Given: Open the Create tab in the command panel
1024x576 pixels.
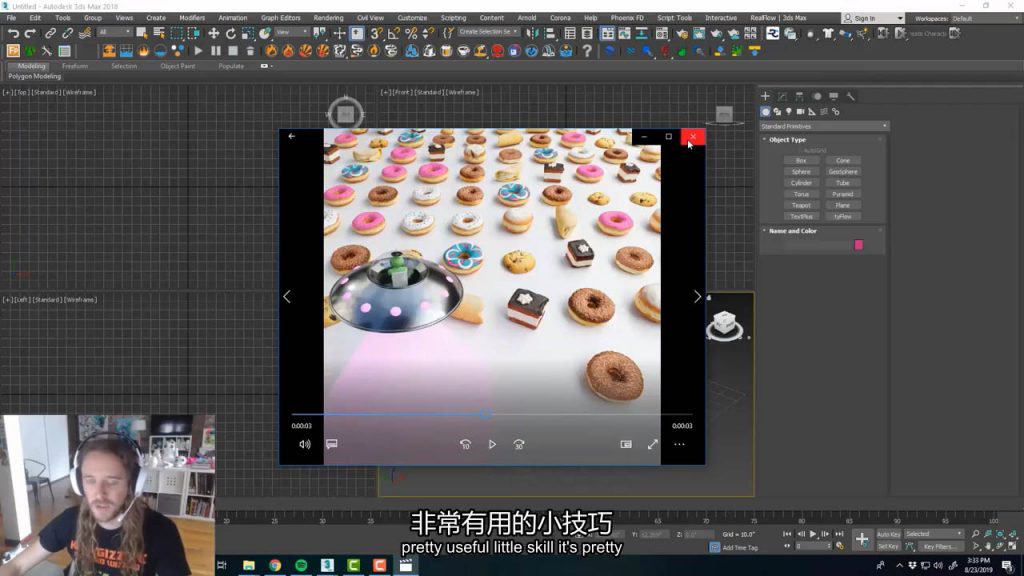Looking at the screenshot, I should (765, 96).
